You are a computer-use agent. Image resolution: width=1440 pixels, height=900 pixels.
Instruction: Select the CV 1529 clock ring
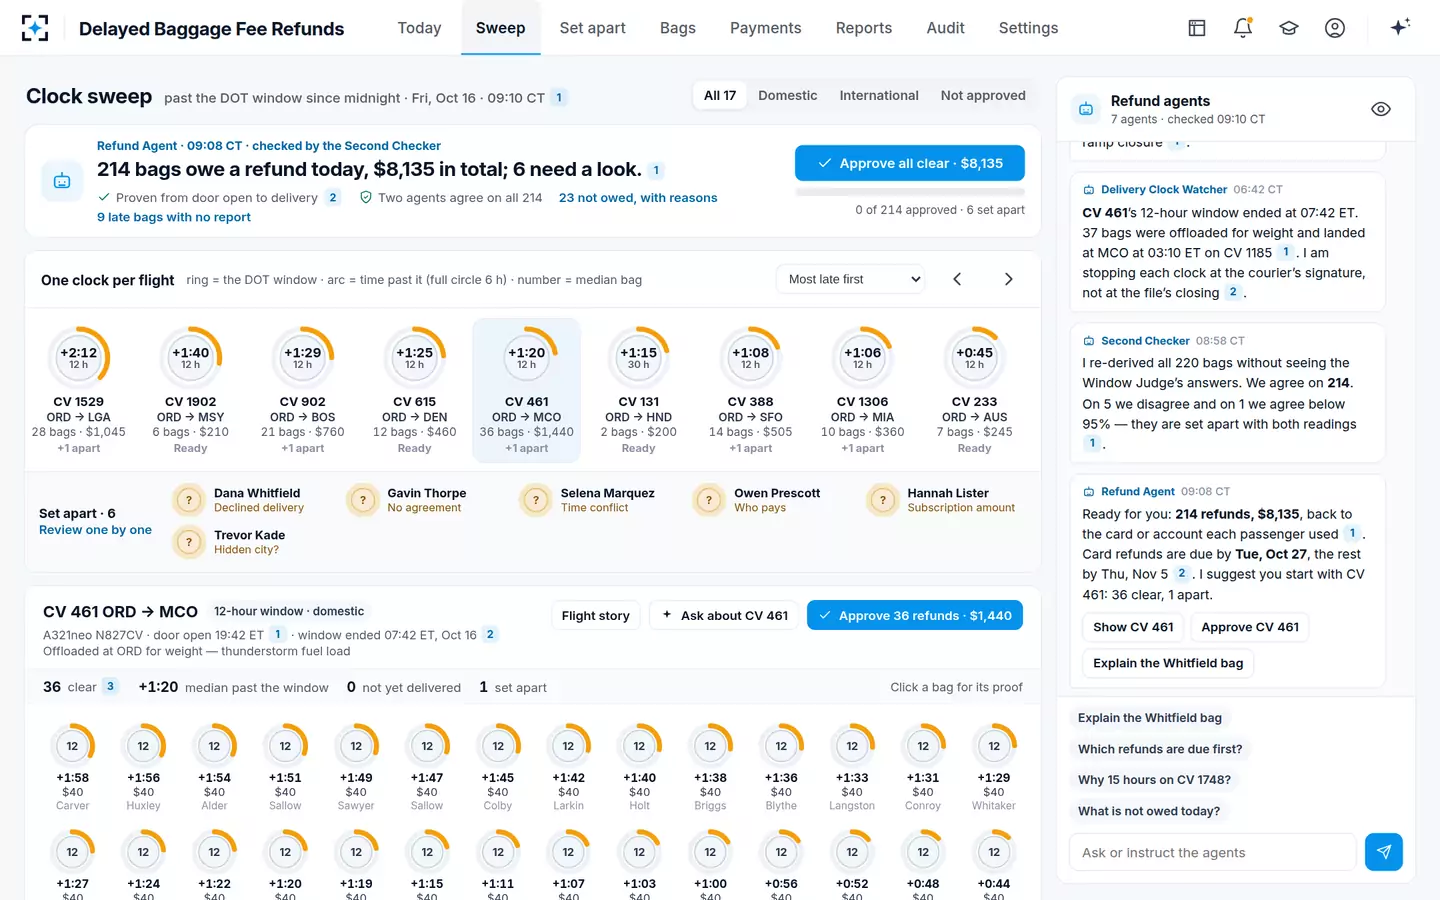point(79,357)
